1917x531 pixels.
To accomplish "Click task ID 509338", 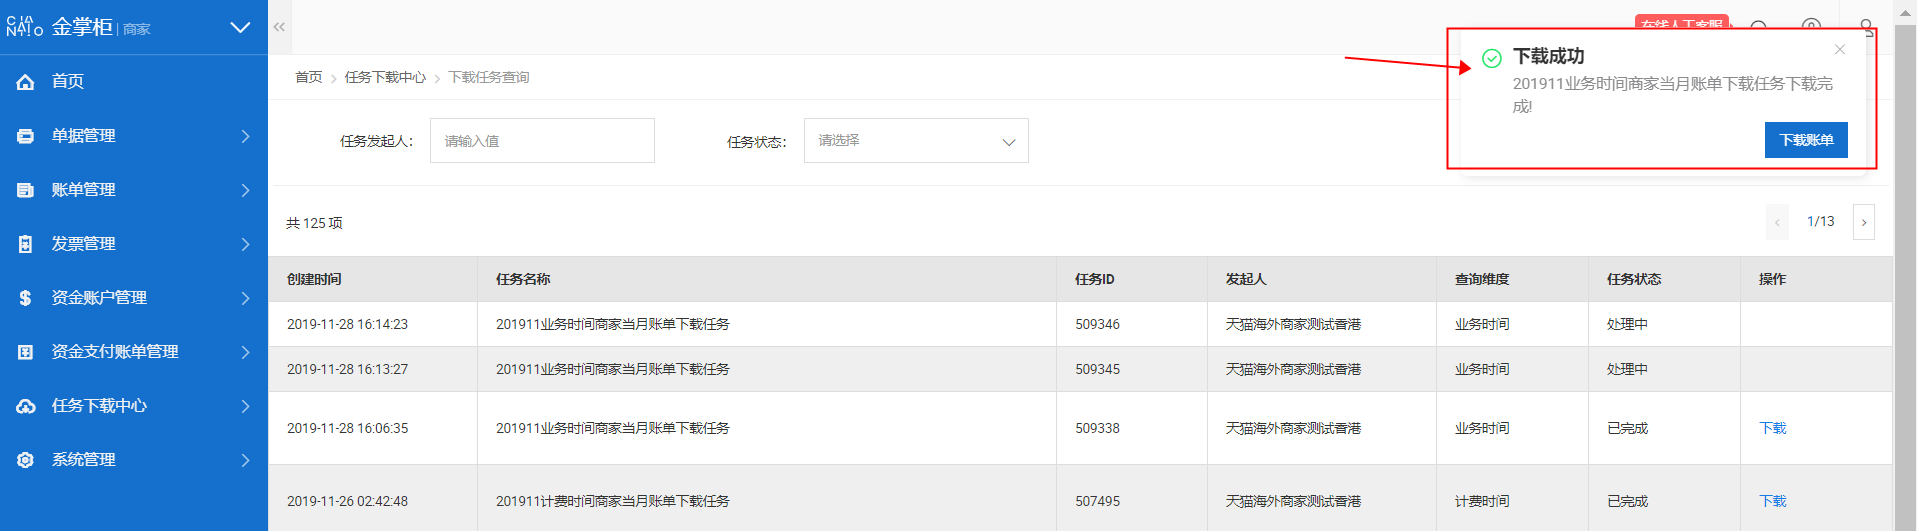I will 1097,428.
